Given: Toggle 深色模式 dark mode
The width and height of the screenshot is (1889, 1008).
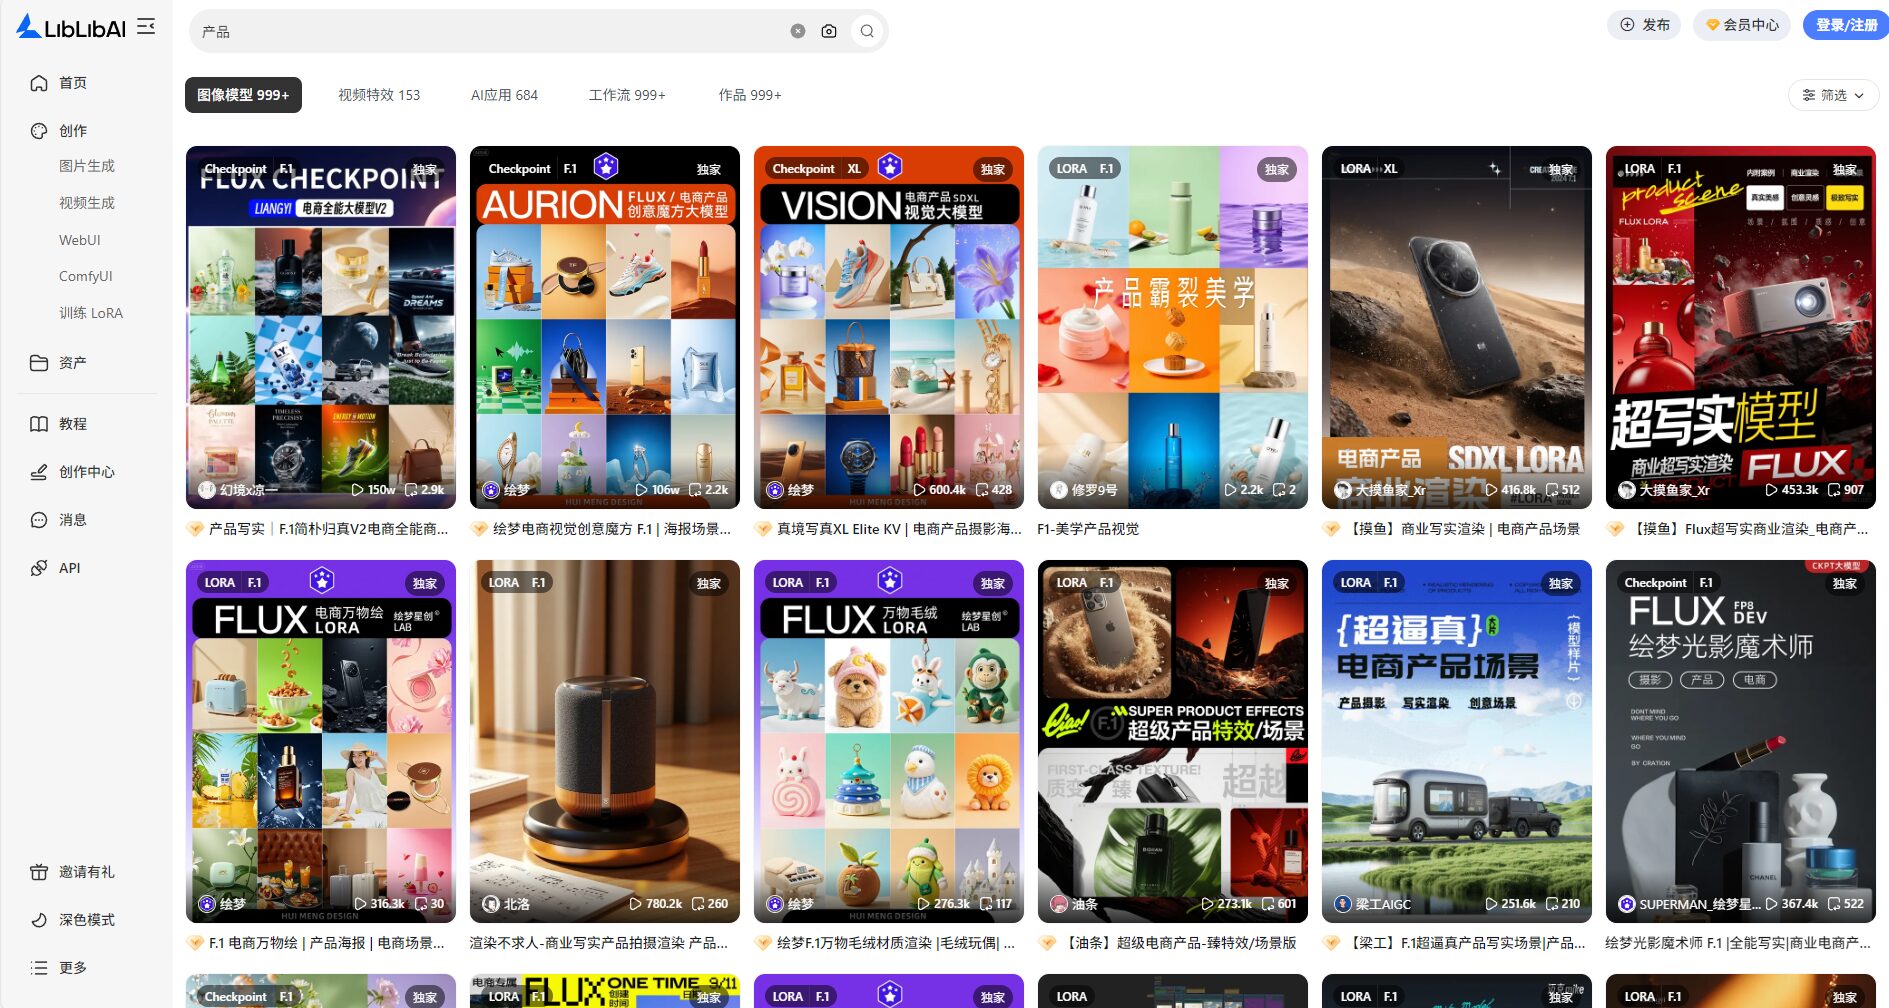Looking at the screenshot, I should click(86, 920).
